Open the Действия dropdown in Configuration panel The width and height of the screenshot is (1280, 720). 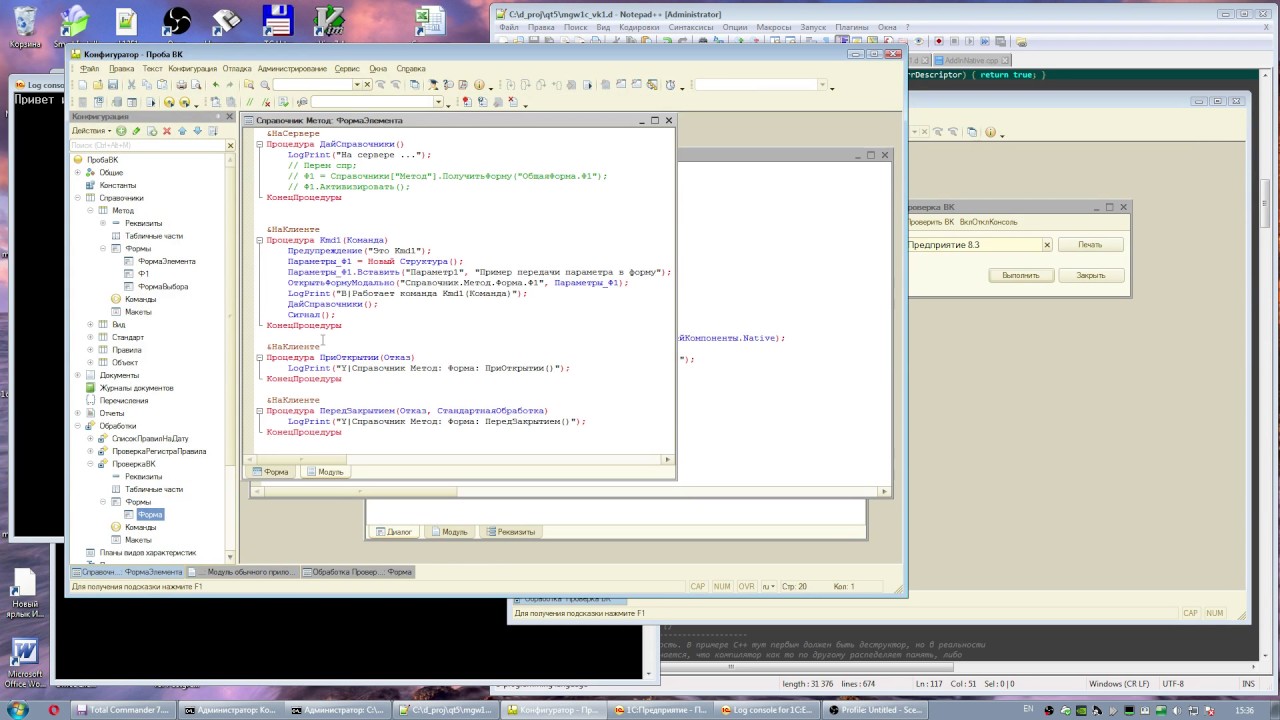[92, 131]
